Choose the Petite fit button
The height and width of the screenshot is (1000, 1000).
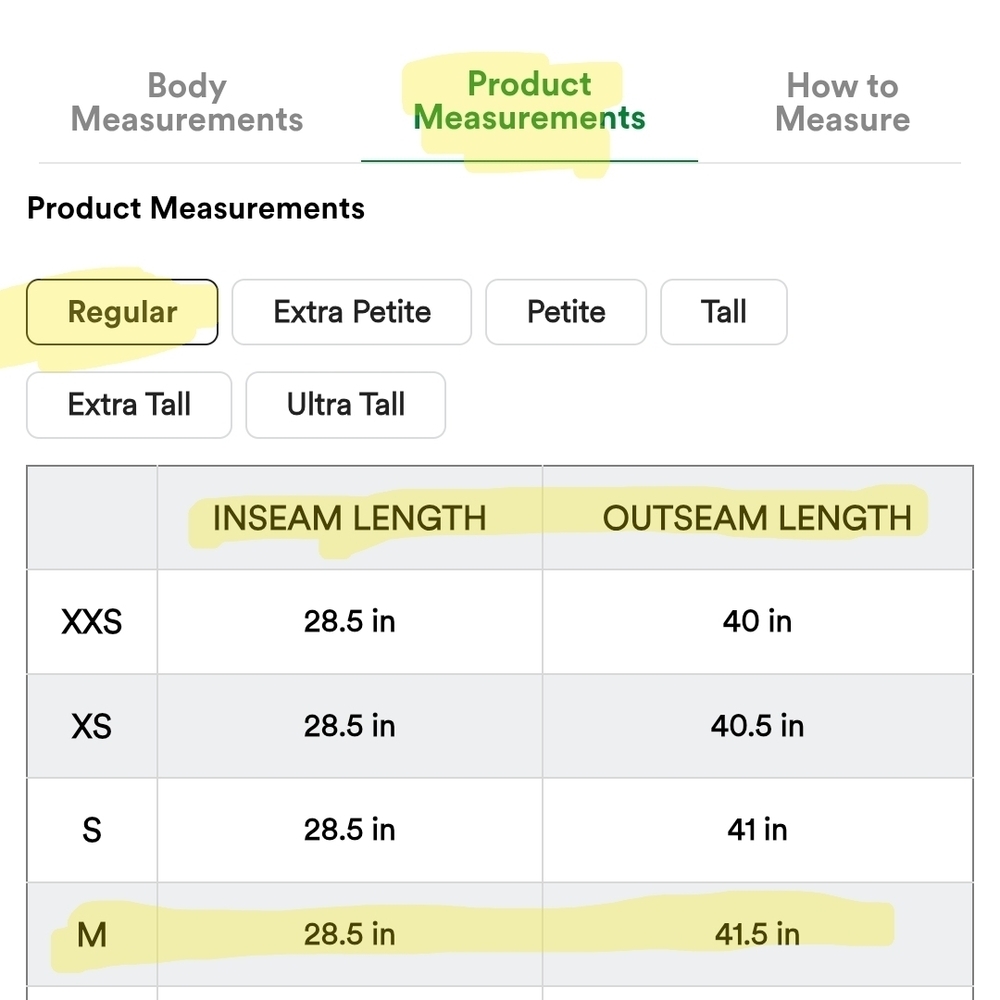566,312
